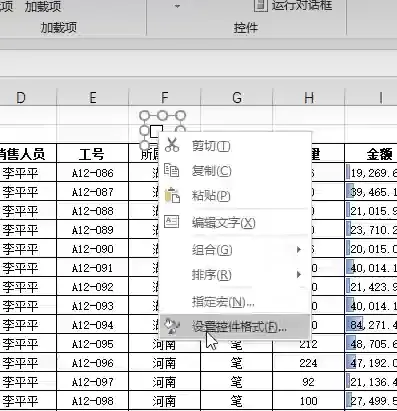Click 河南 cell in row A12-095
This screenshot has height=411, width=397.
click(165, 345)
